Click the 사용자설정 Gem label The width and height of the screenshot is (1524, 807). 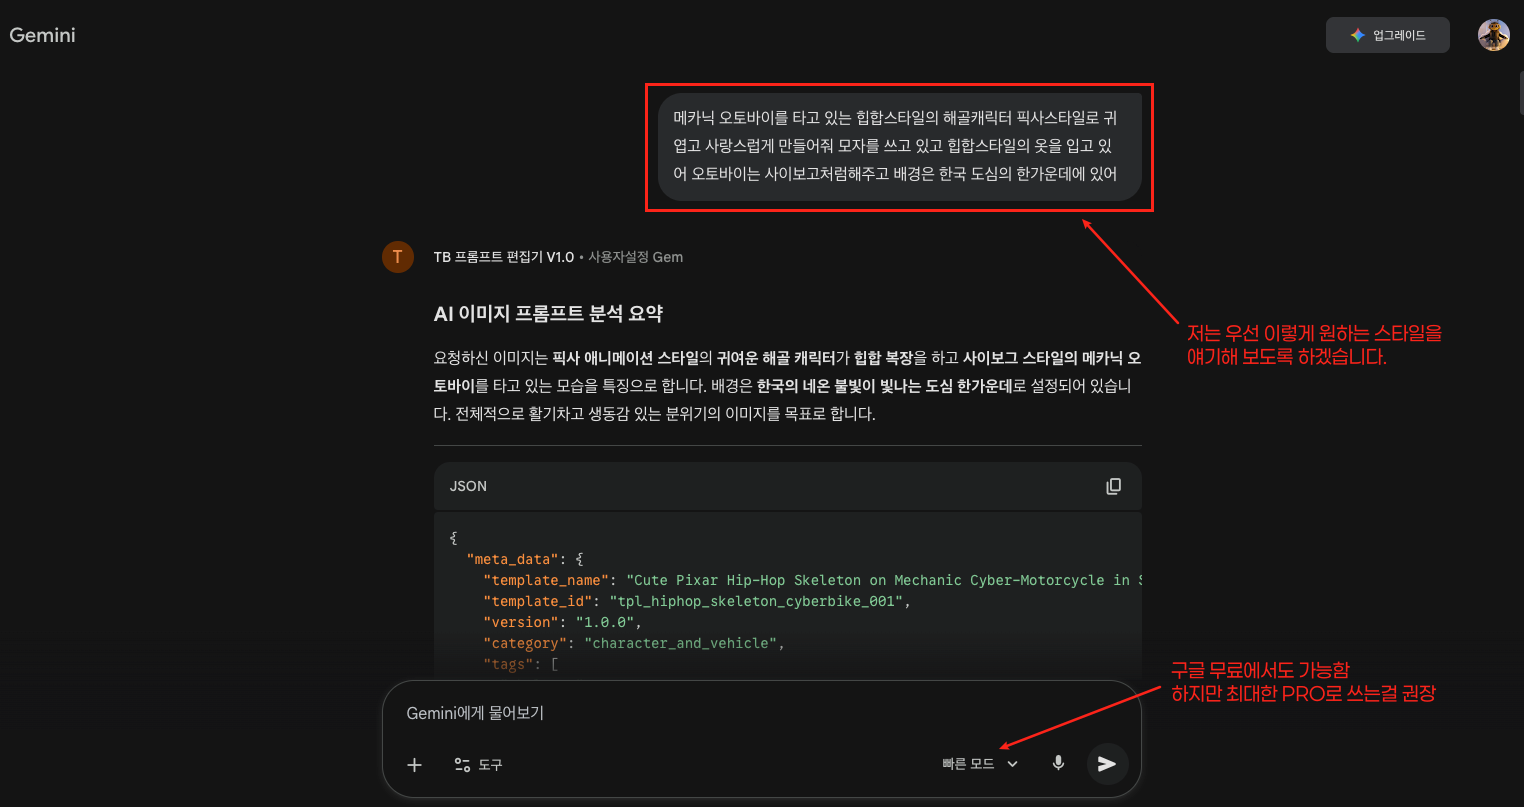(x=636, y=257)
